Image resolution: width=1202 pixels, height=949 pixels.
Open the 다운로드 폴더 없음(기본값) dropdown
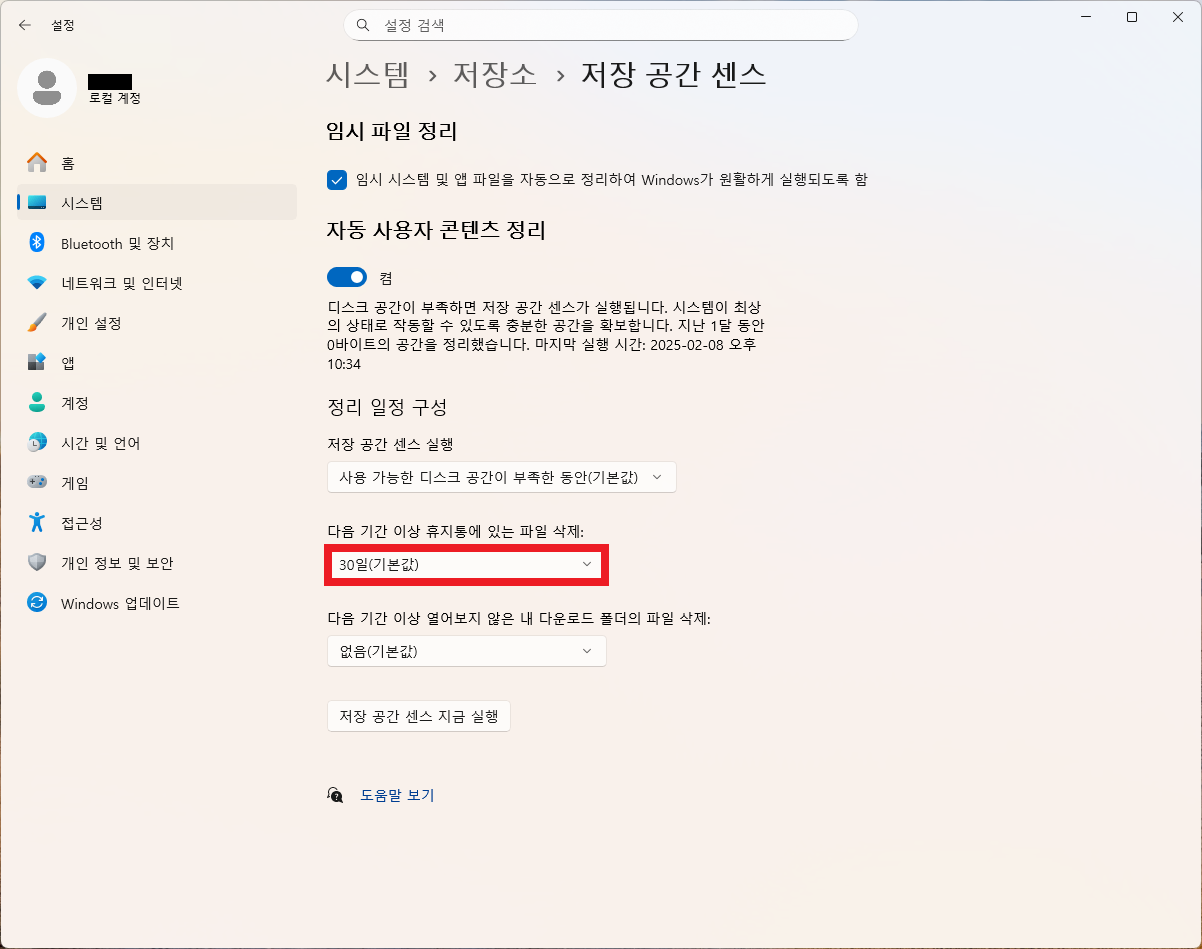(x=467, y=651)
